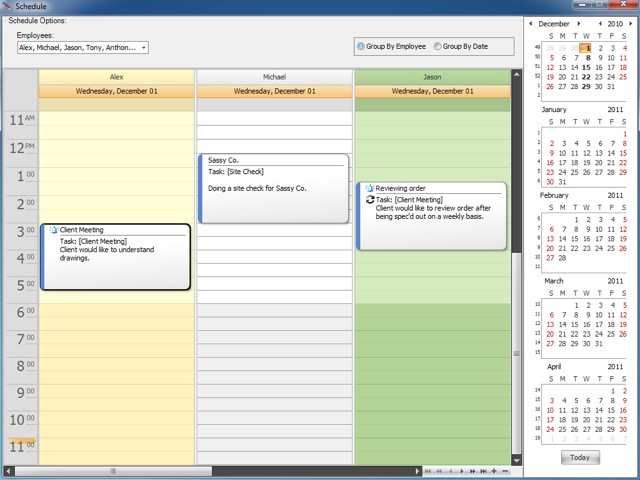This screenshot has width=640, height=480.
Task: Click the plus zoom-in icon
Action: [494, 470]
